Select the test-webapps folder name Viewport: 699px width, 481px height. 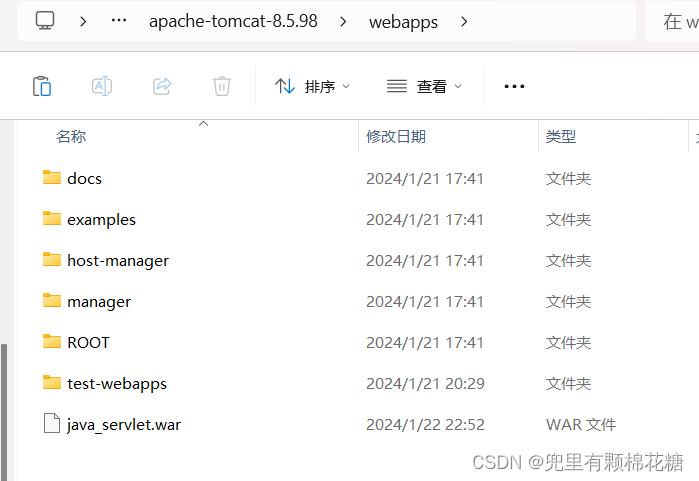click(x=117, y=384)
